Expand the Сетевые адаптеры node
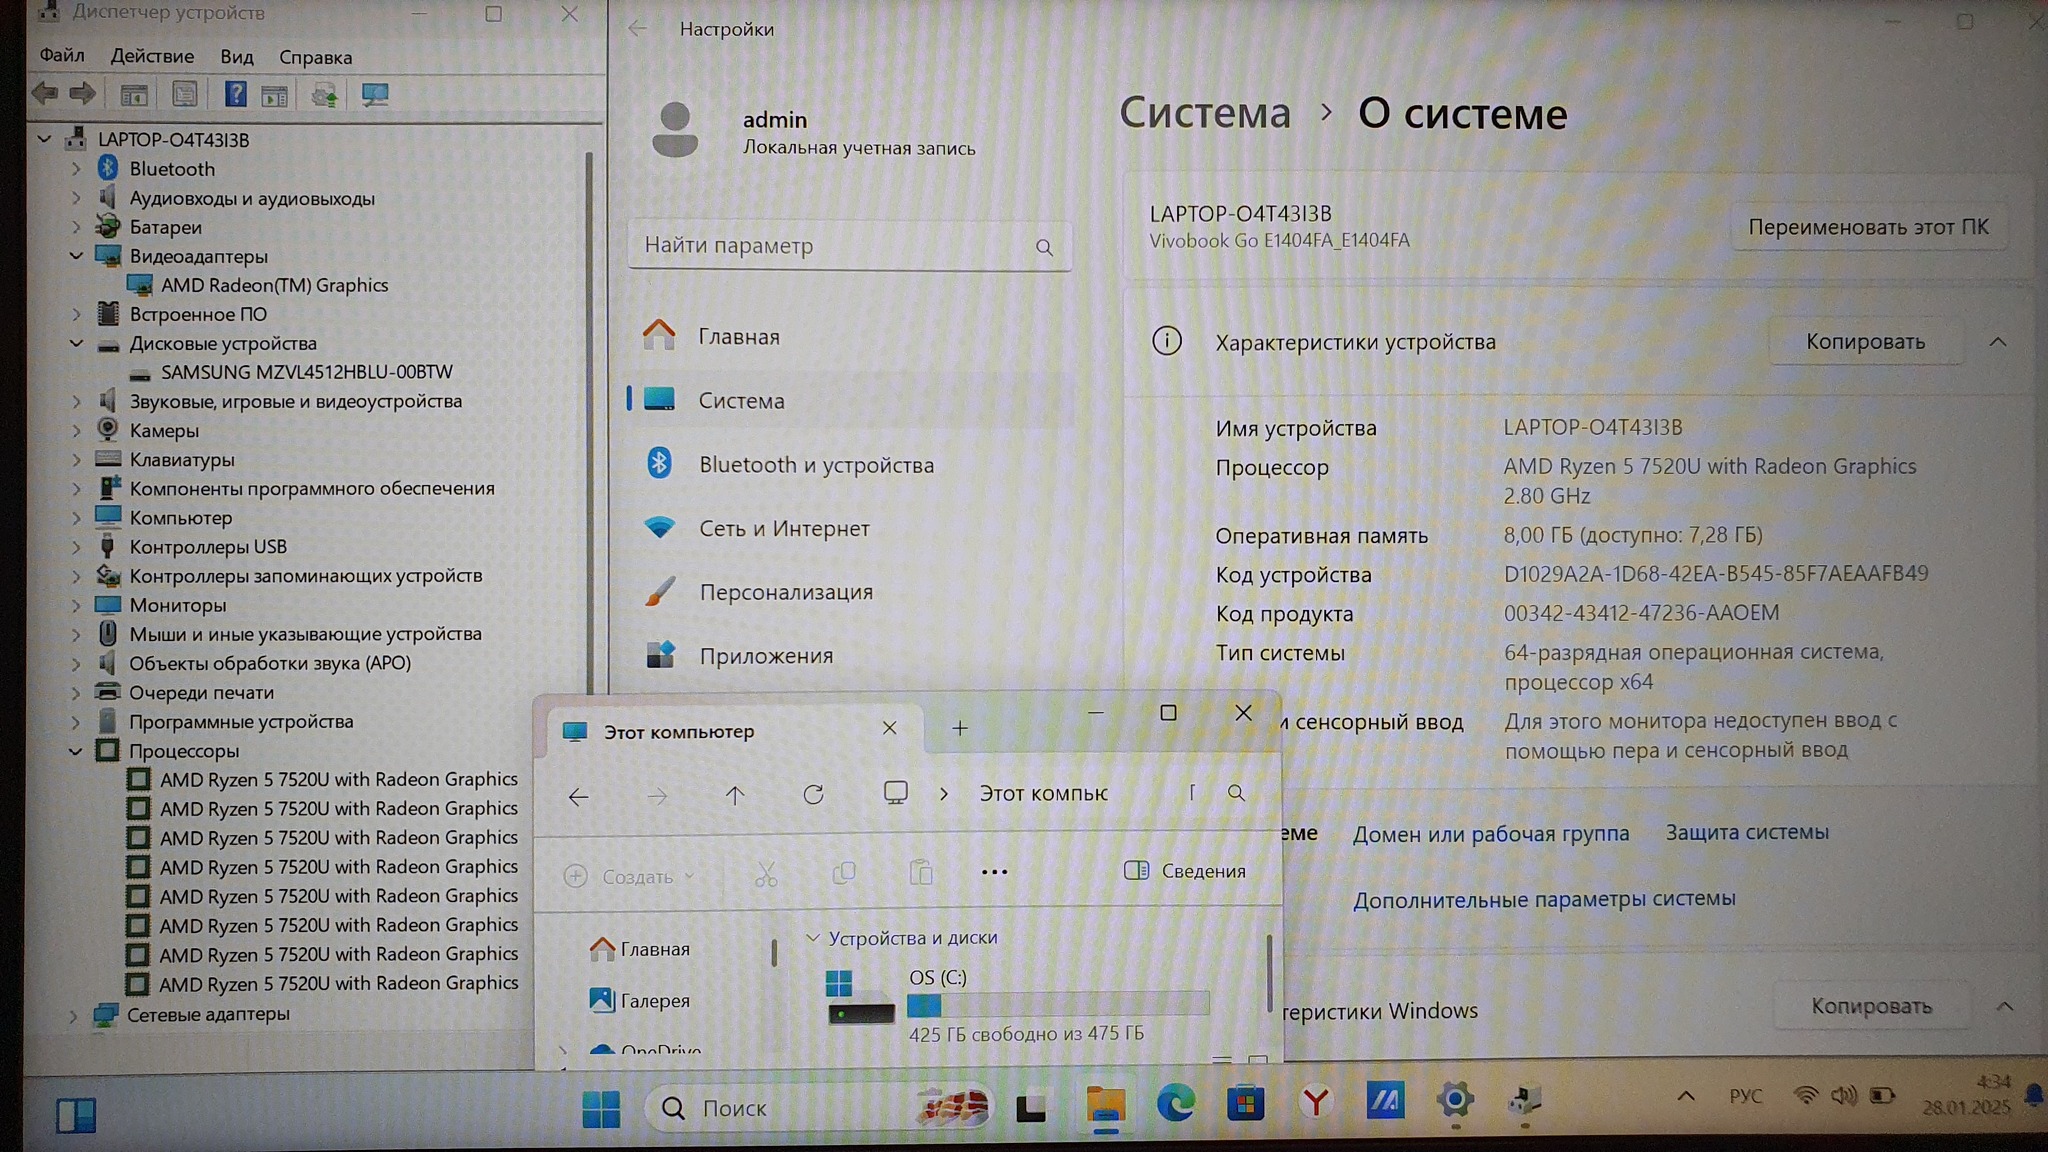Viewport: 2048px width, 1152px height. coord(73,1015)
